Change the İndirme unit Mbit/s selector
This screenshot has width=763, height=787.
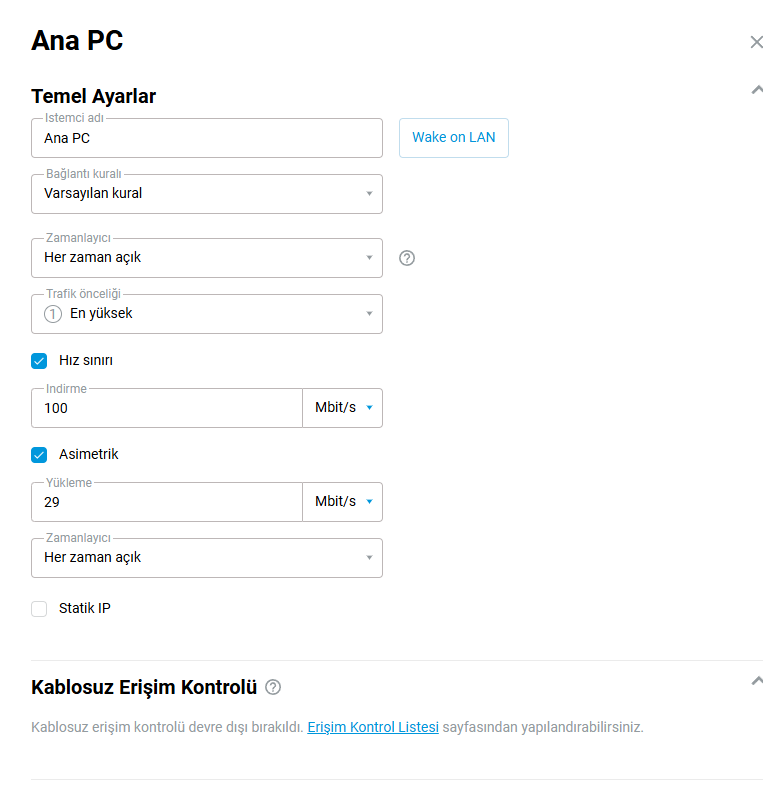click(343, 408)
